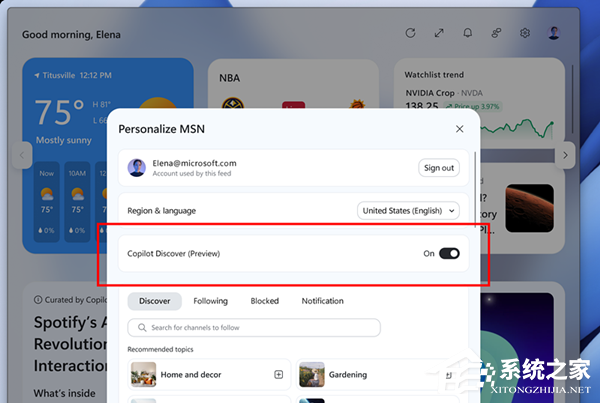The height and width of the screenshot is (403, 600).
Task: Click the Mostly sunny weather text
Action: 64,140
